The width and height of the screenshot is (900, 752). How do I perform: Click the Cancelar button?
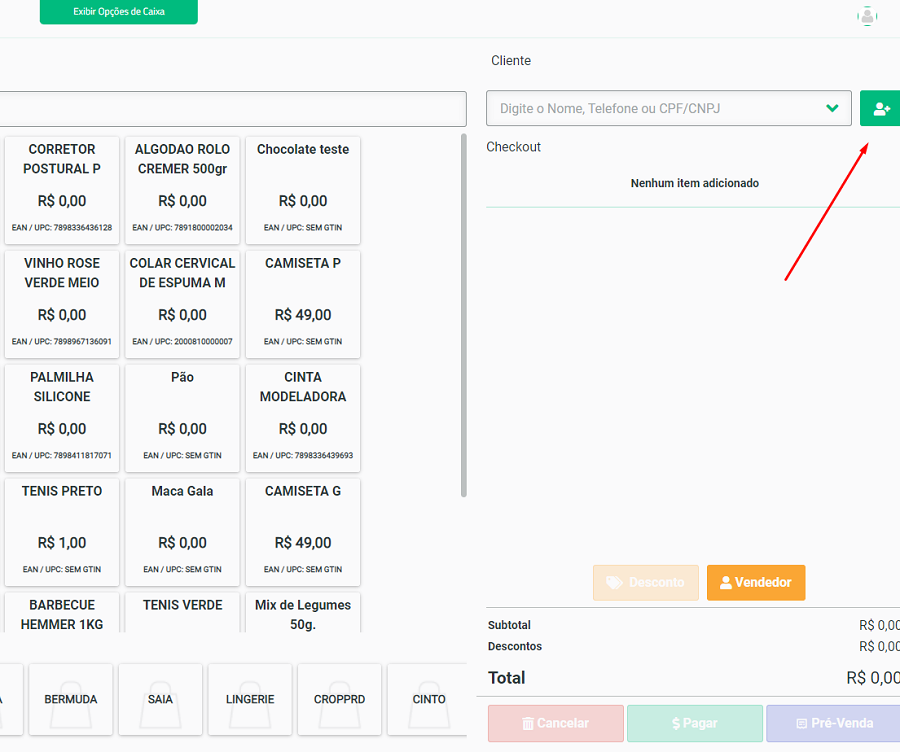pos(556,723)
